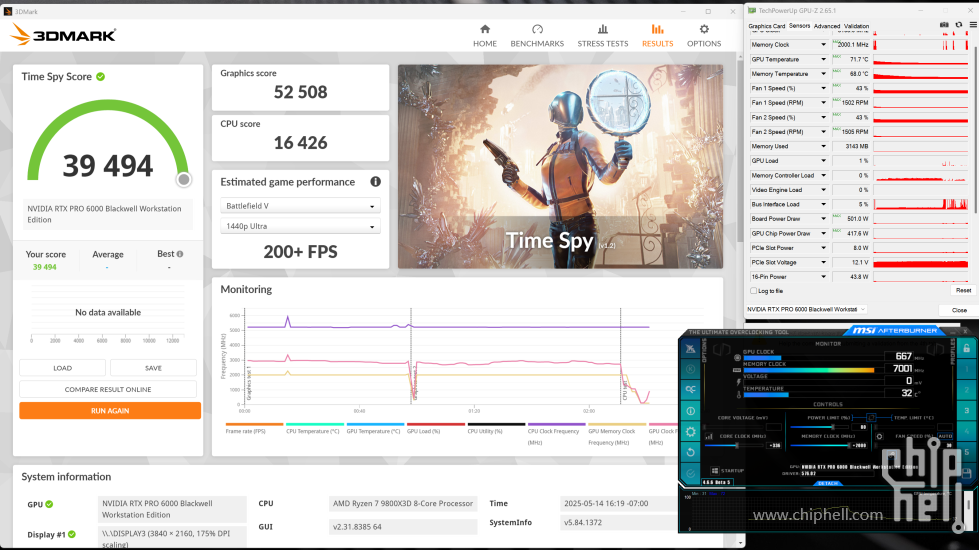Click the Best score info icon
The height and width of the screenshot is (550, 979).
(180, 254)
